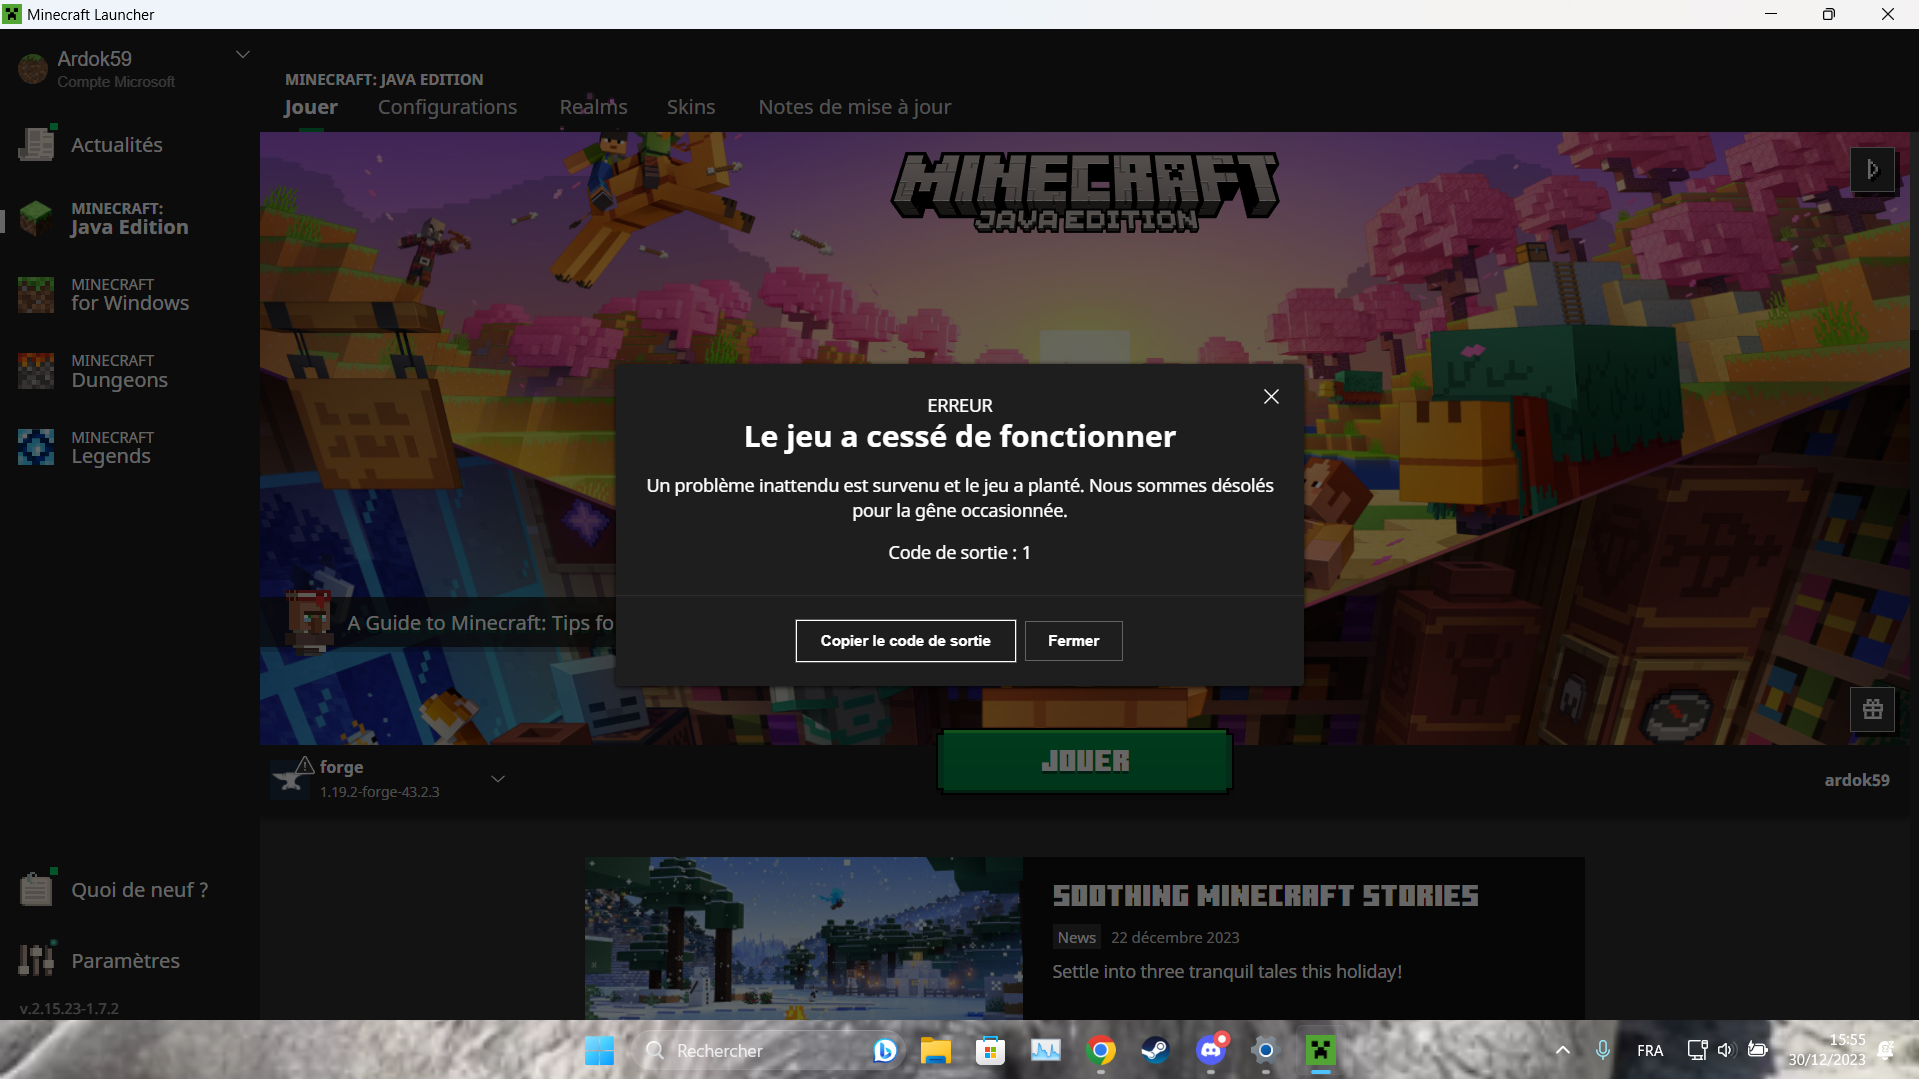Screen dimensions: 1919x1079
Task: Expand the forge version selector chevron
Action: tap(498, 779)
